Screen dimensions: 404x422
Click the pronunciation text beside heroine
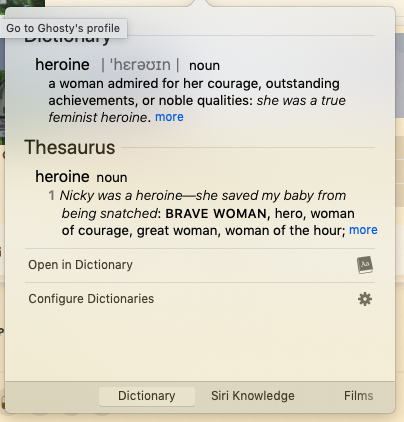point(140,65)
